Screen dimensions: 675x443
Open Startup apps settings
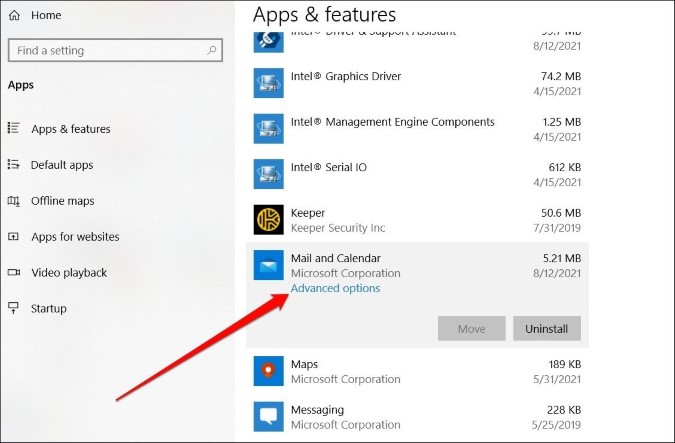49,308
